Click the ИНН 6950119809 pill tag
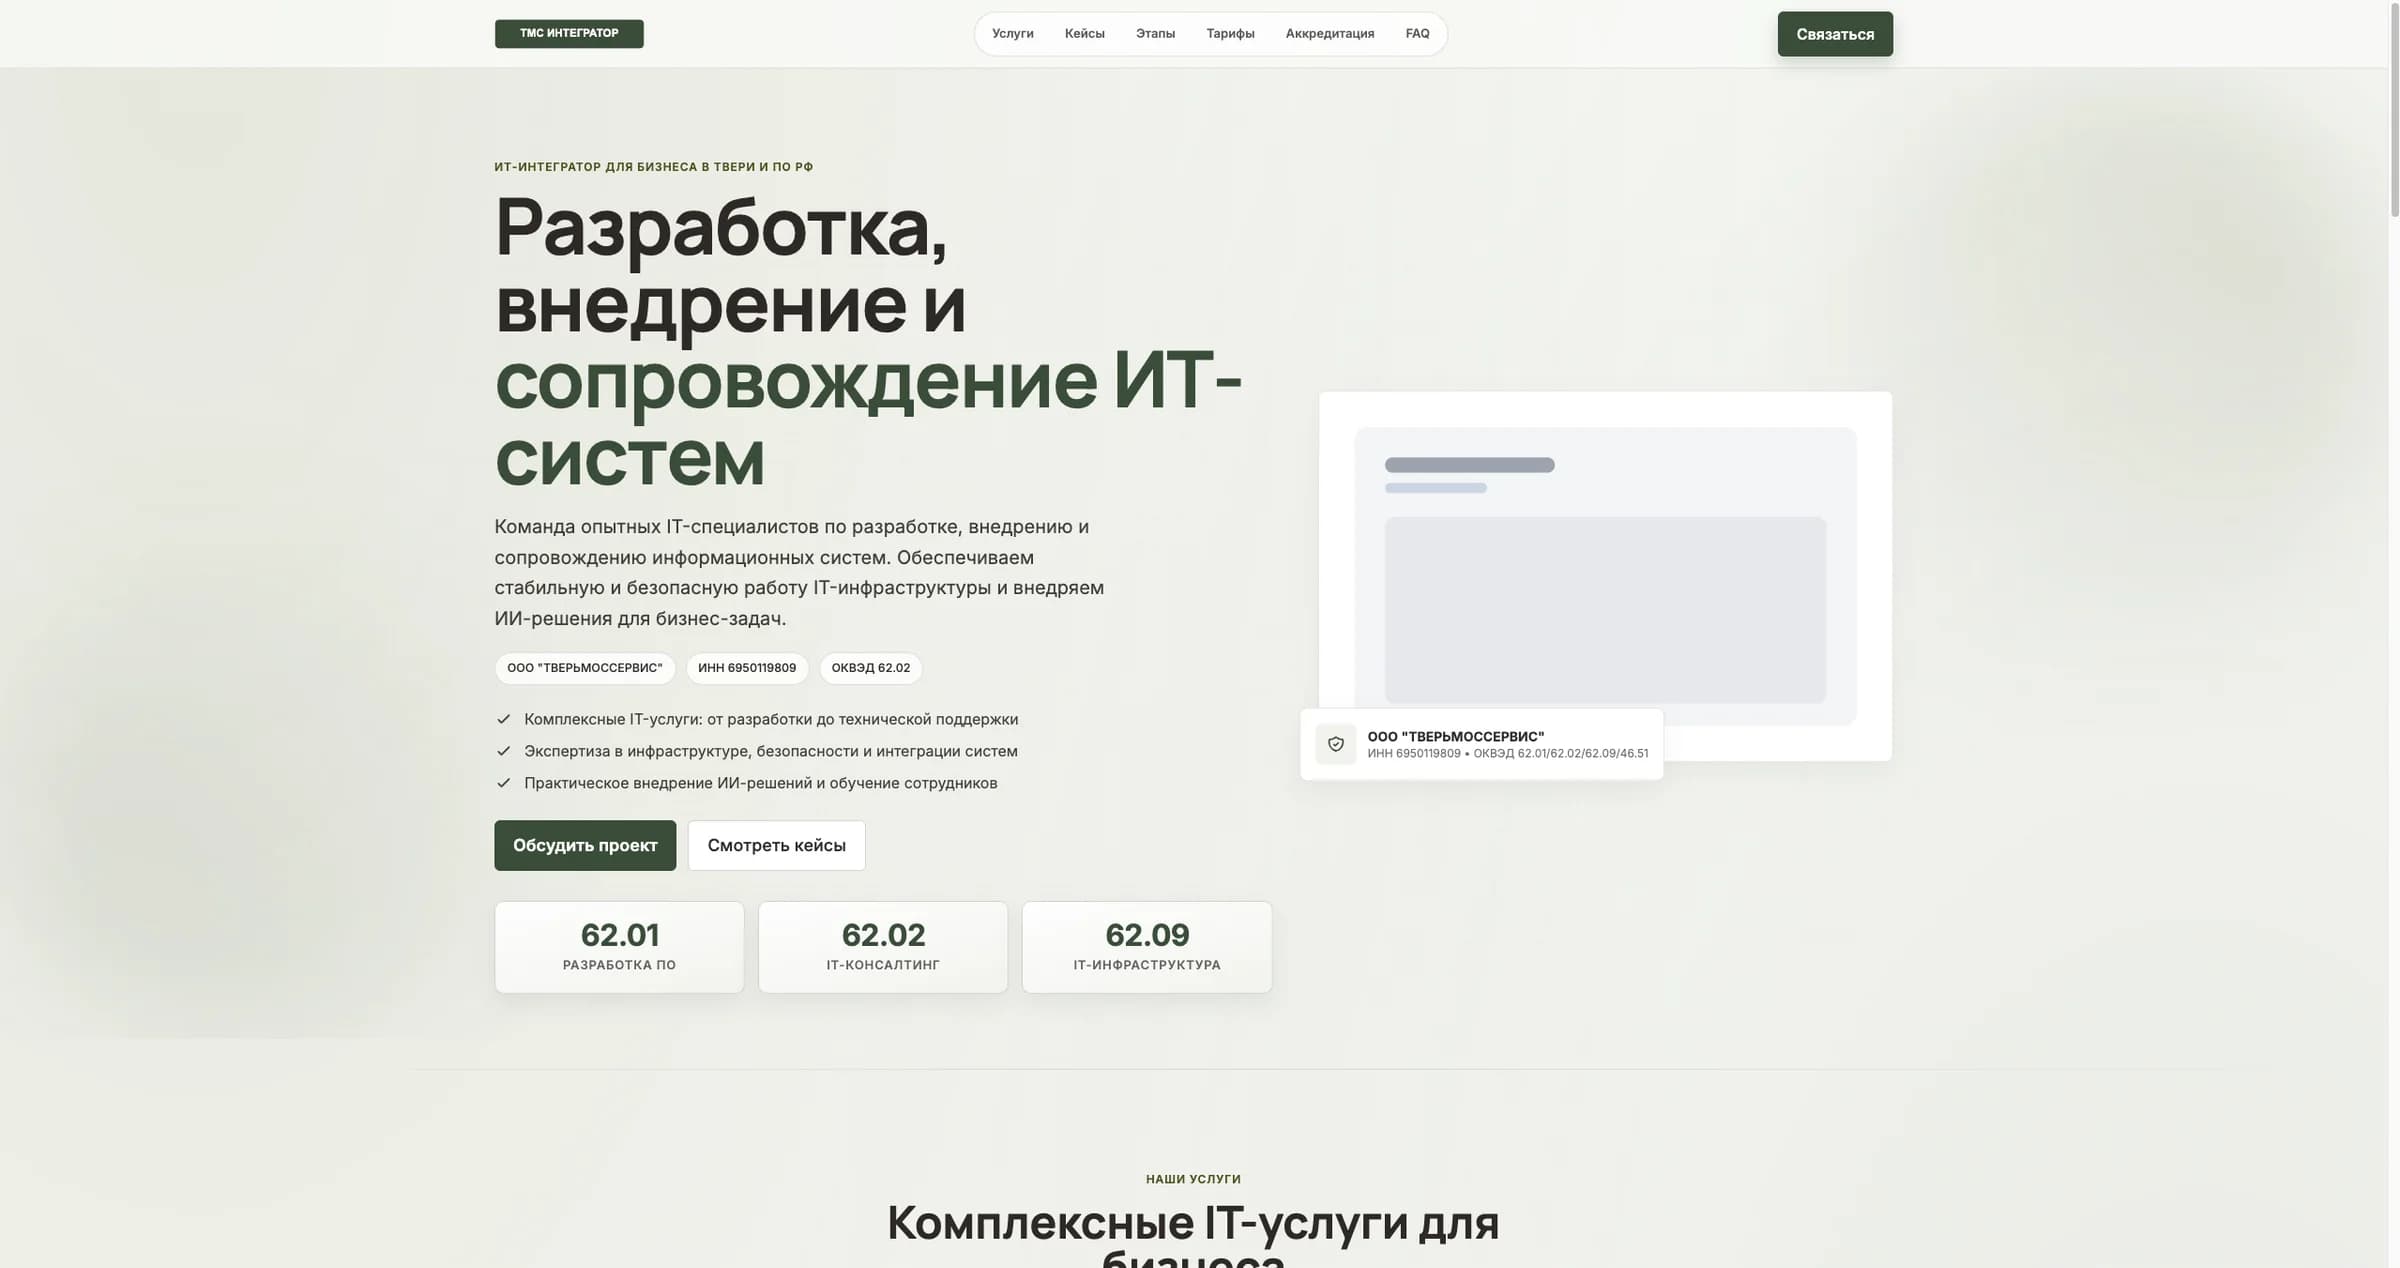Screen dimensions: 2400x1268 (x=747, y=668)
